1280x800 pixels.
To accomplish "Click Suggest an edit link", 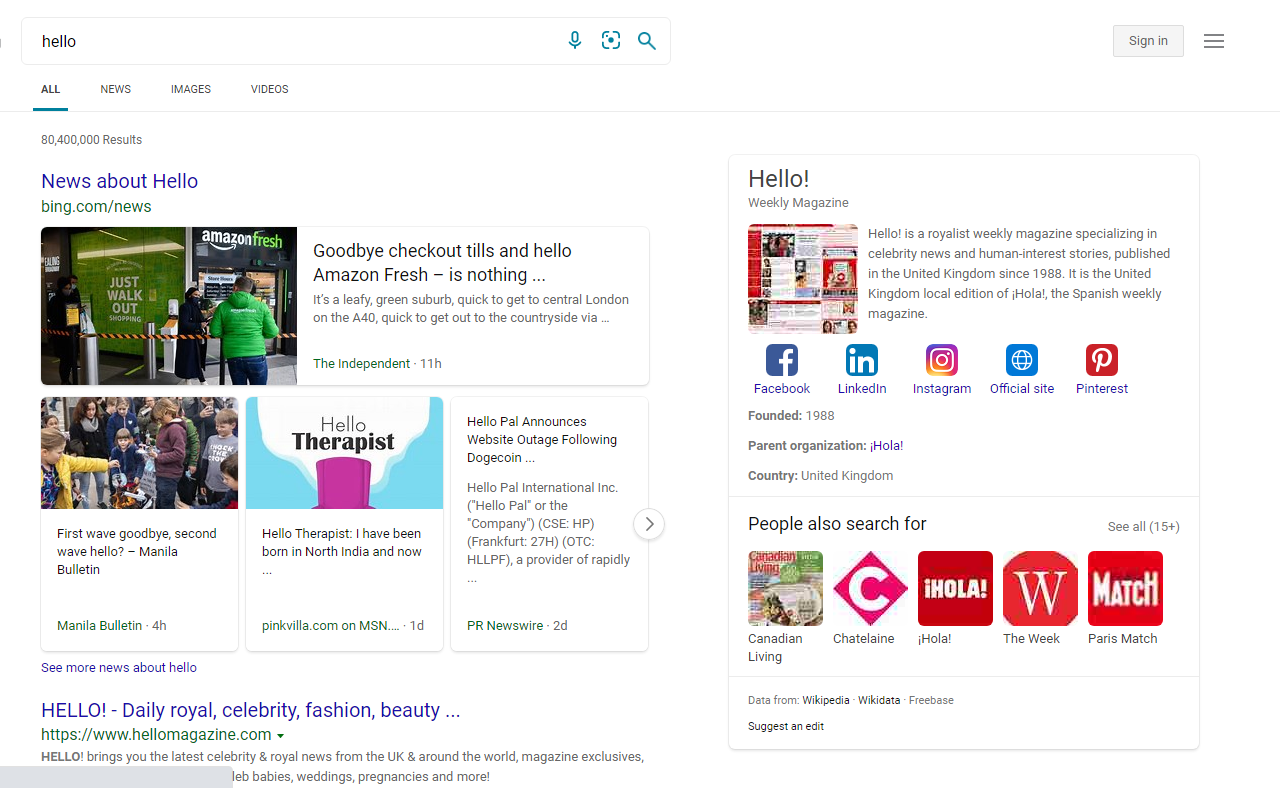I will [785, 726].
